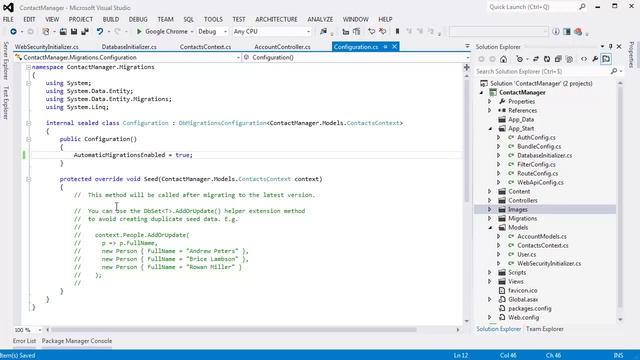The image size is (640, 360).
Task: Switch to the AccountController.cs tab
Action: click(x=282, y=47)
